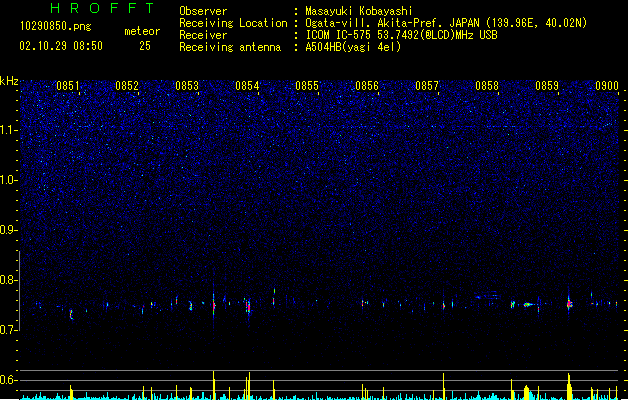Click the date 02.10.29 08:50
The width and height of the screenshot is (629, 400).
coord(61,46)
